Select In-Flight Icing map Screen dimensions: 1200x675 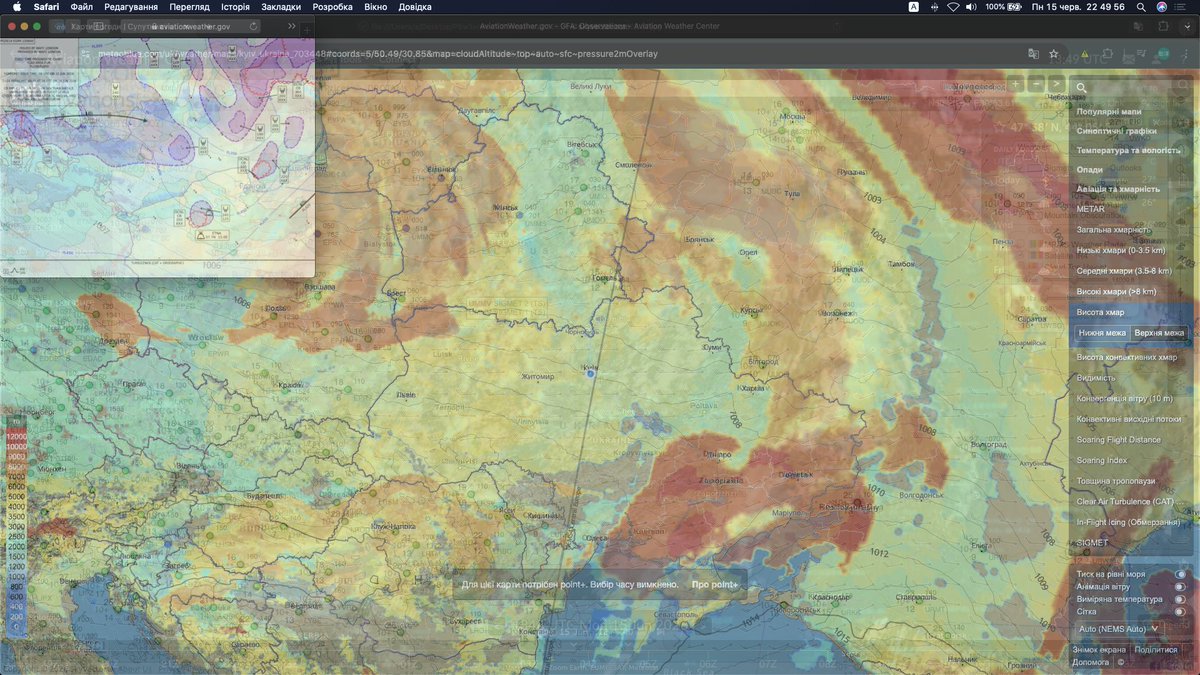pos(1128,523)
